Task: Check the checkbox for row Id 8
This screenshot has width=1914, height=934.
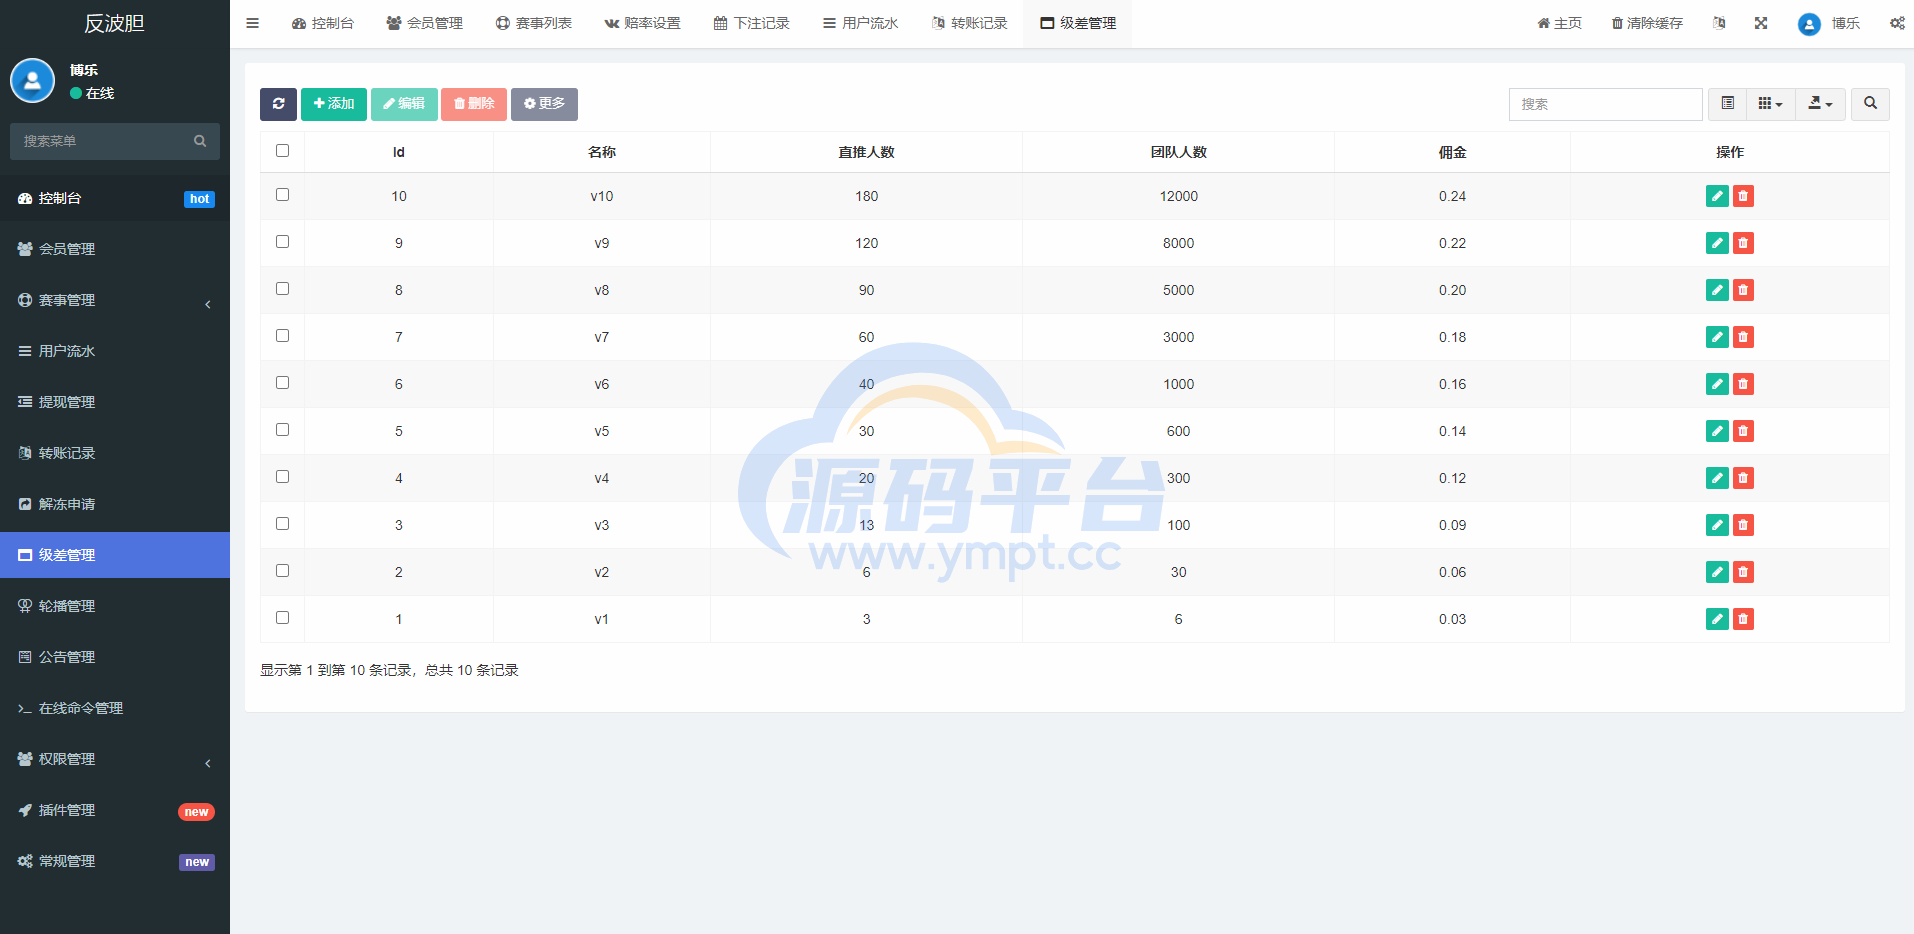Action: pyautogui.click(x=282, y=289)
